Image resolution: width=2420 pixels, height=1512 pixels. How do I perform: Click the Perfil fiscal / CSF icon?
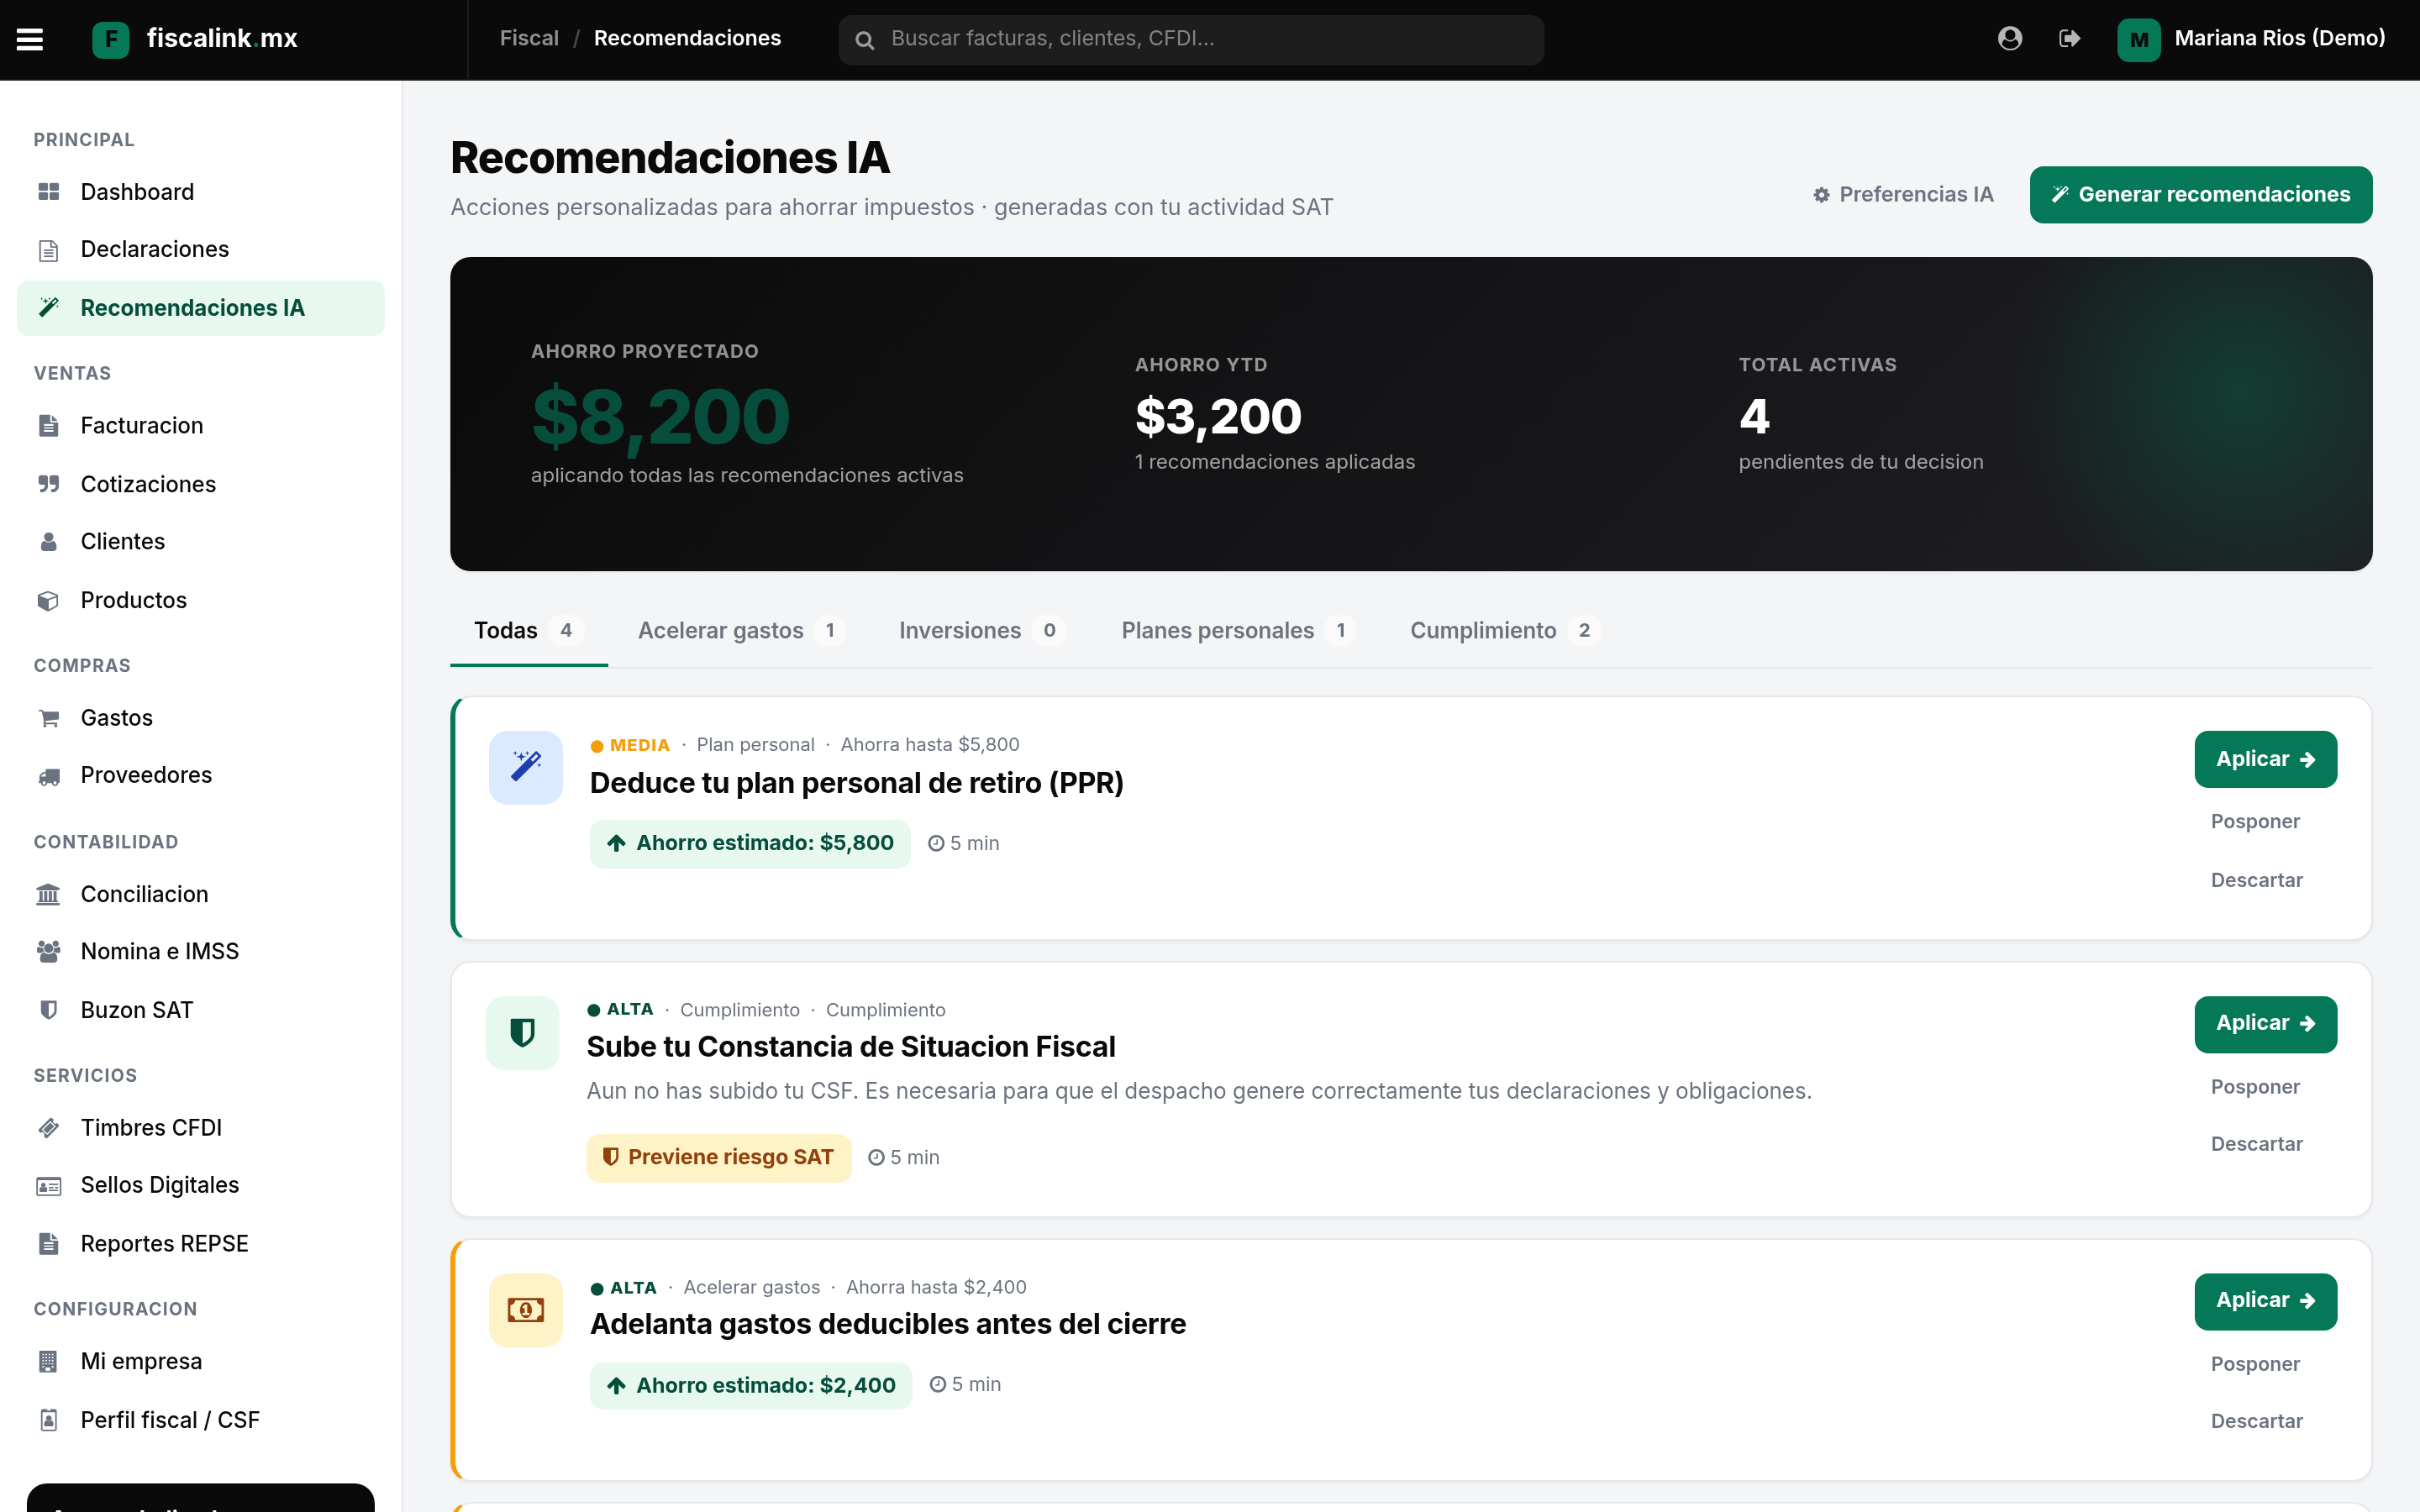coord(48,1420)
